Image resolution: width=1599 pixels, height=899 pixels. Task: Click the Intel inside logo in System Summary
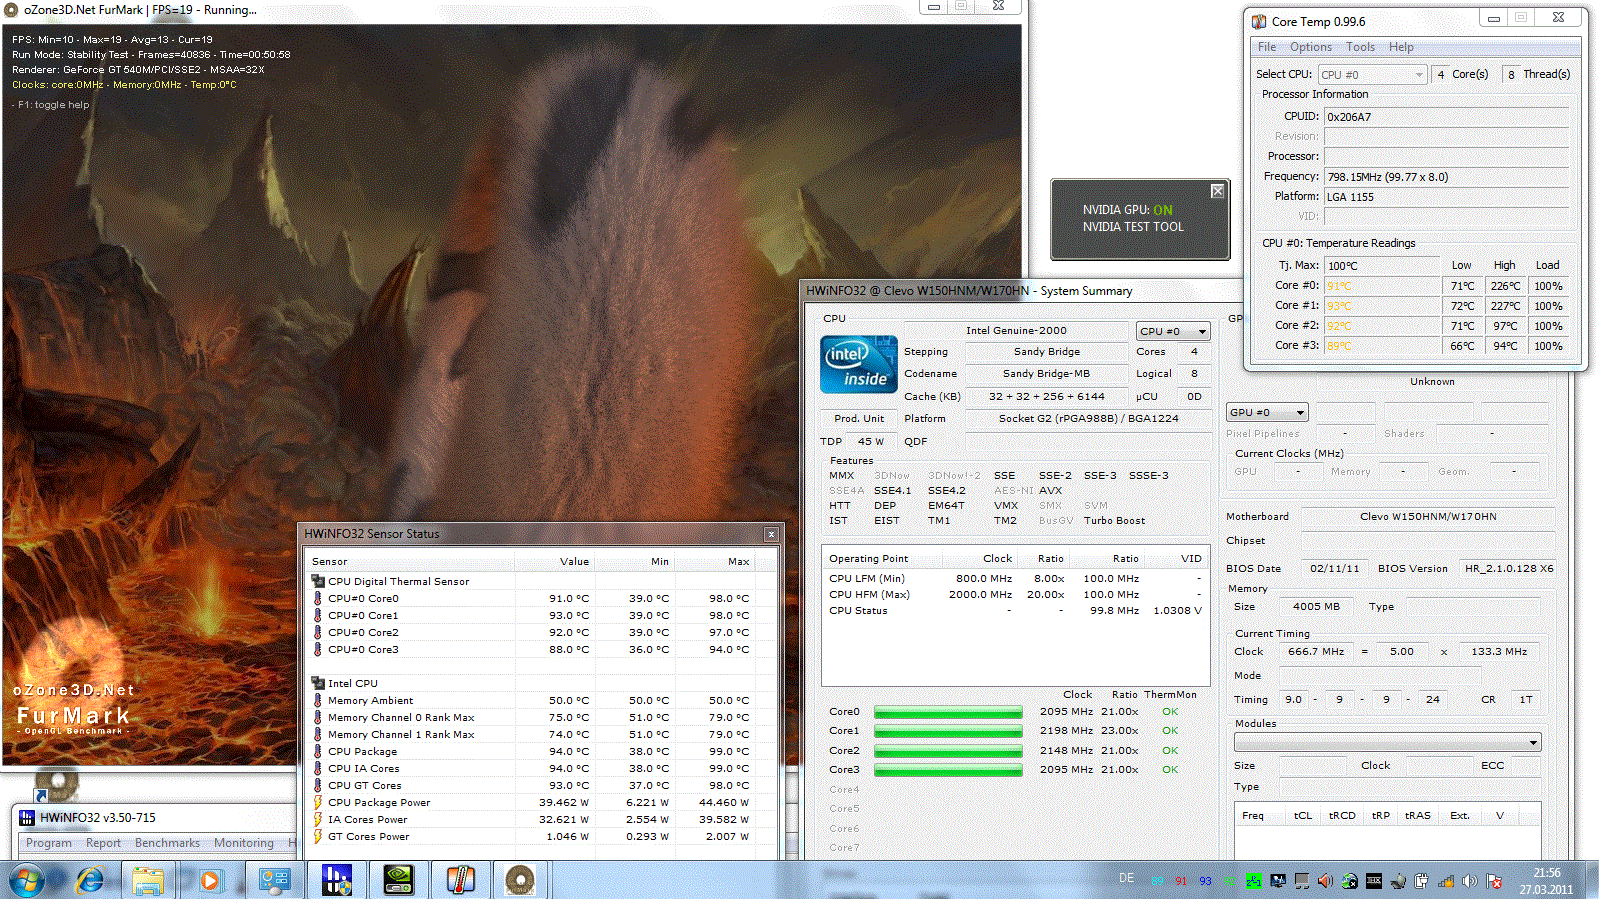[858, 364]
